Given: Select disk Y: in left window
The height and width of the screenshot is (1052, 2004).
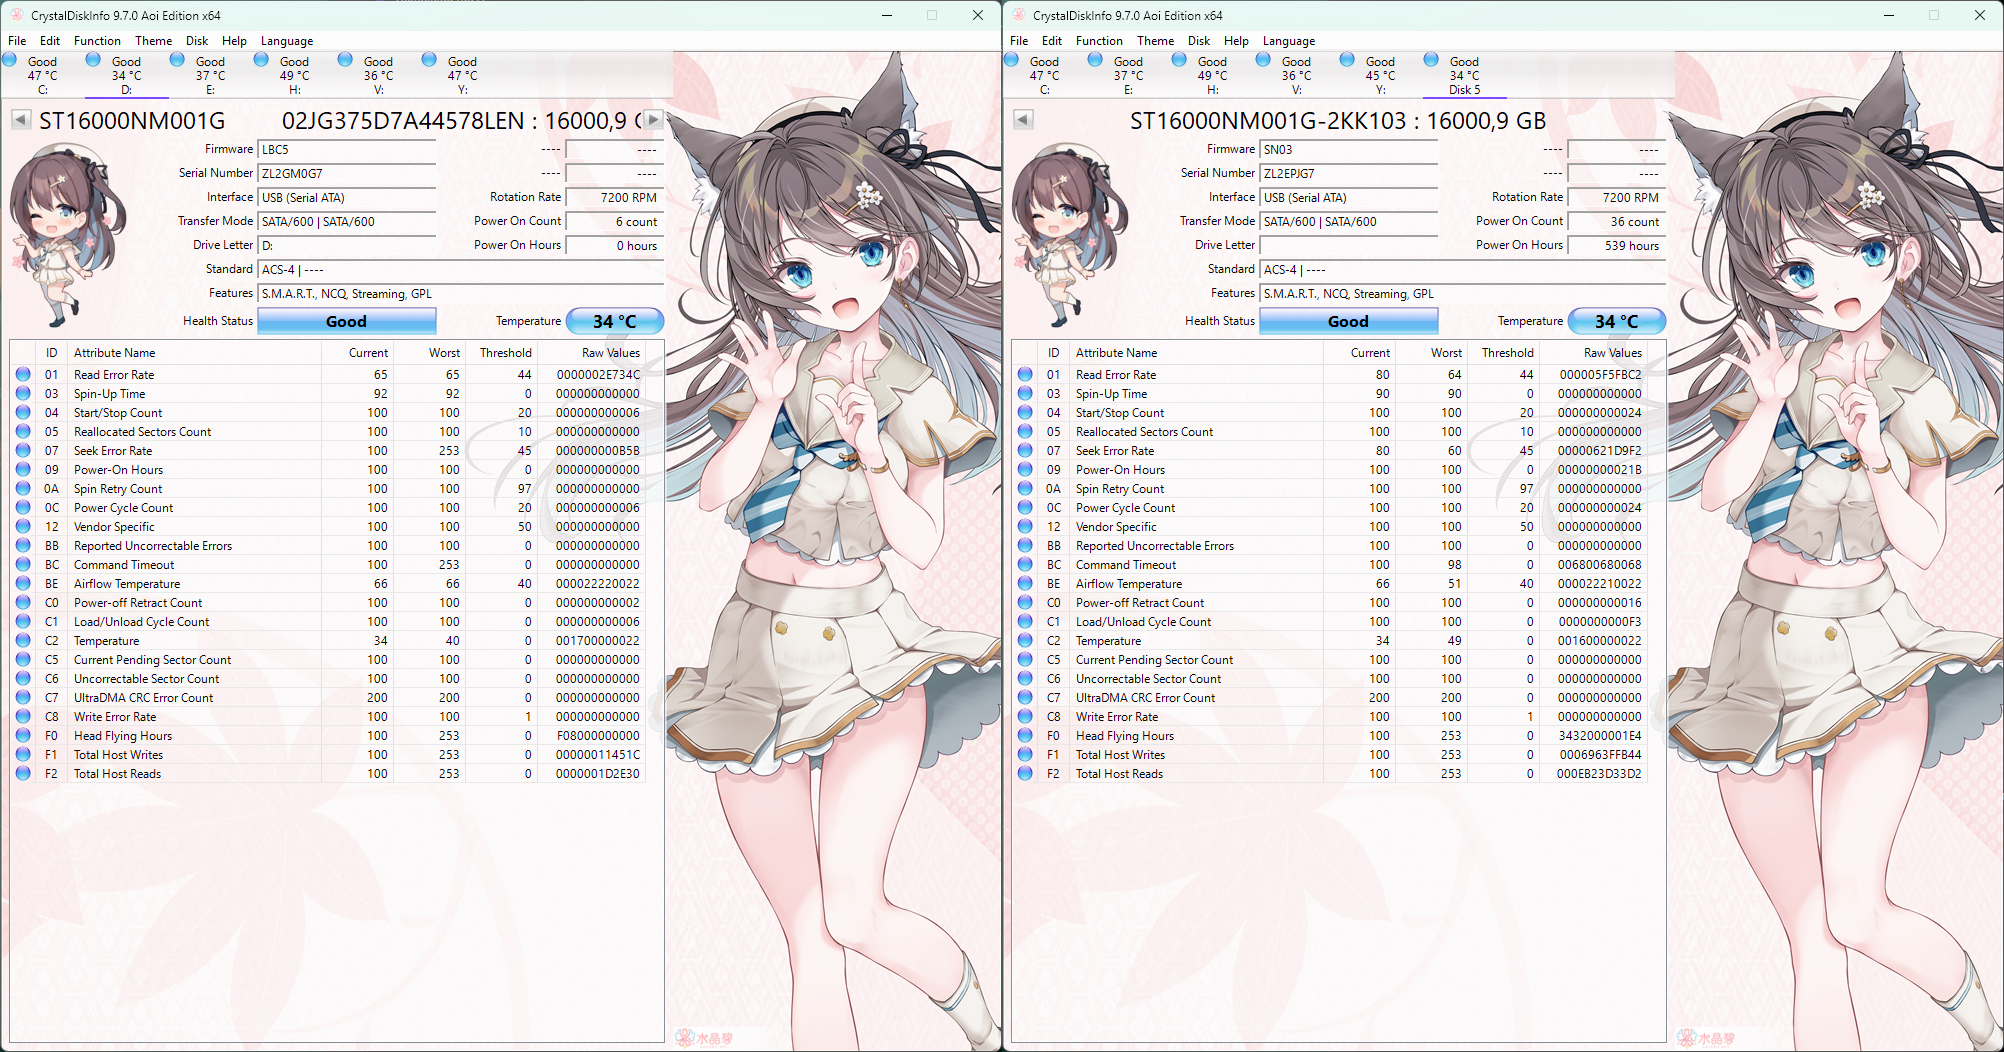Looking at the screenshot, I should coord(462,75).
